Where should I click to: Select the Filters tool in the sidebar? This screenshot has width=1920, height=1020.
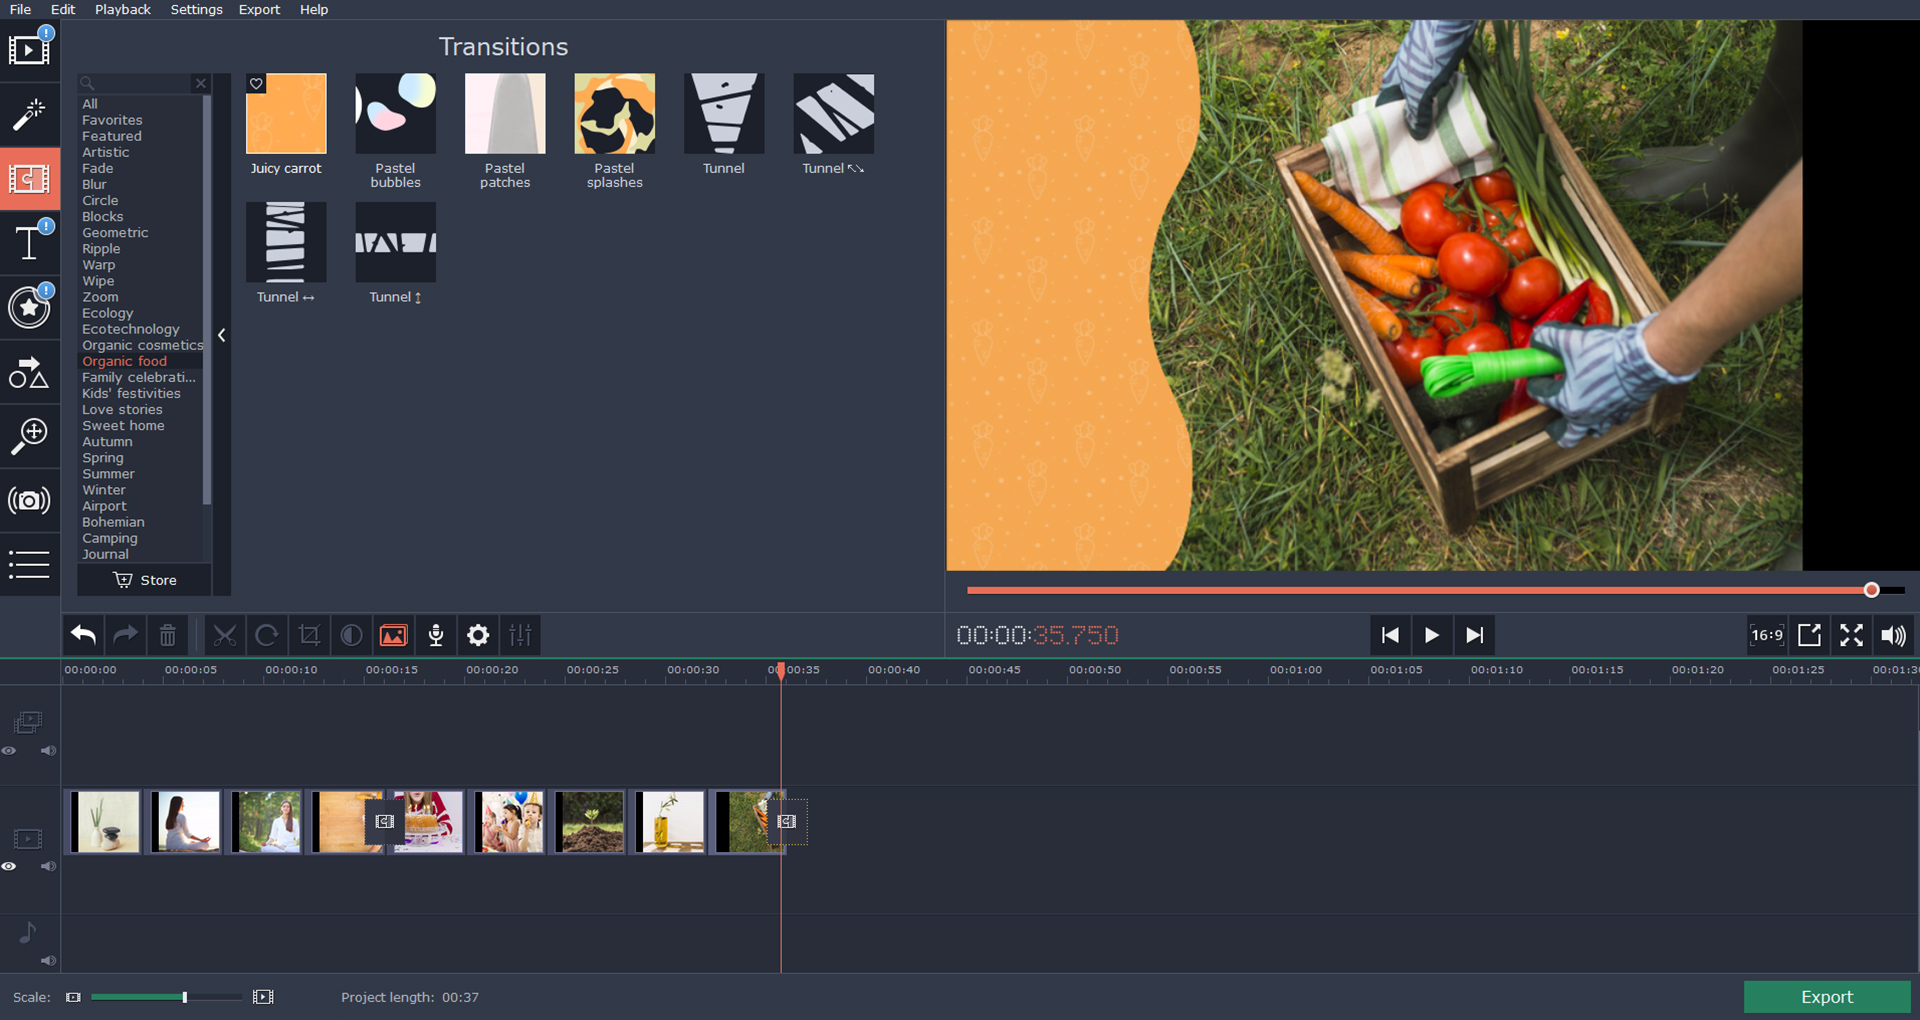(29, 114)
